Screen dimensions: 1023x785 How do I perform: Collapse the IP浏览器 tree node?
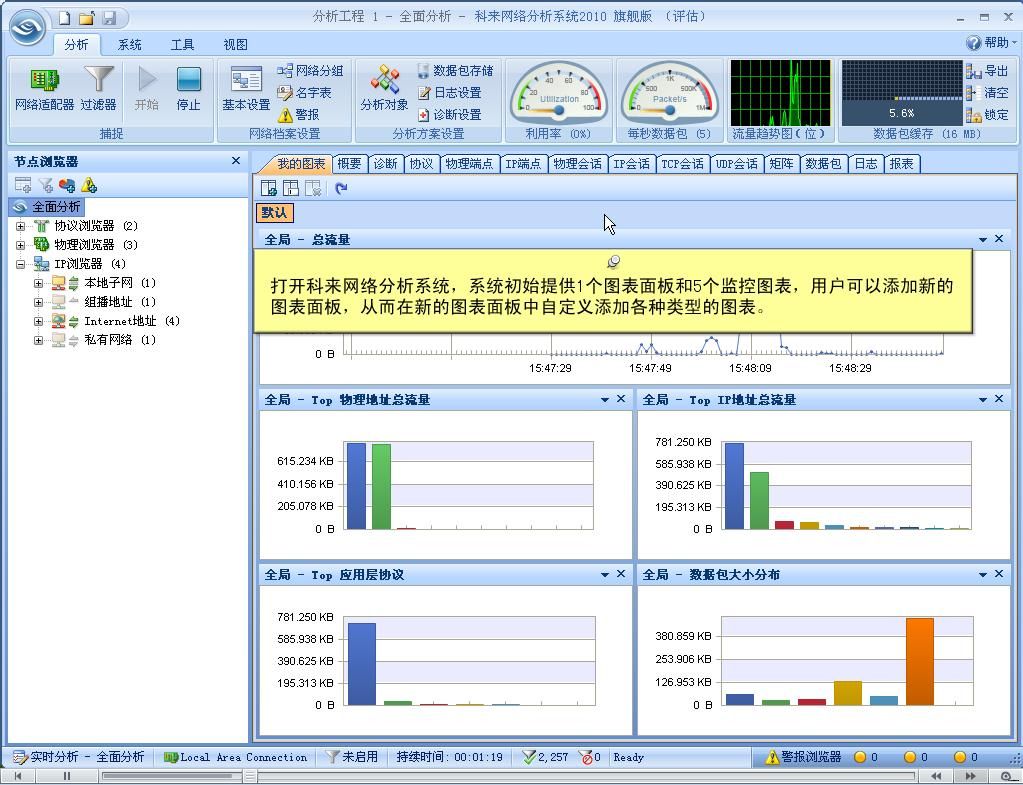coord(20,264)
